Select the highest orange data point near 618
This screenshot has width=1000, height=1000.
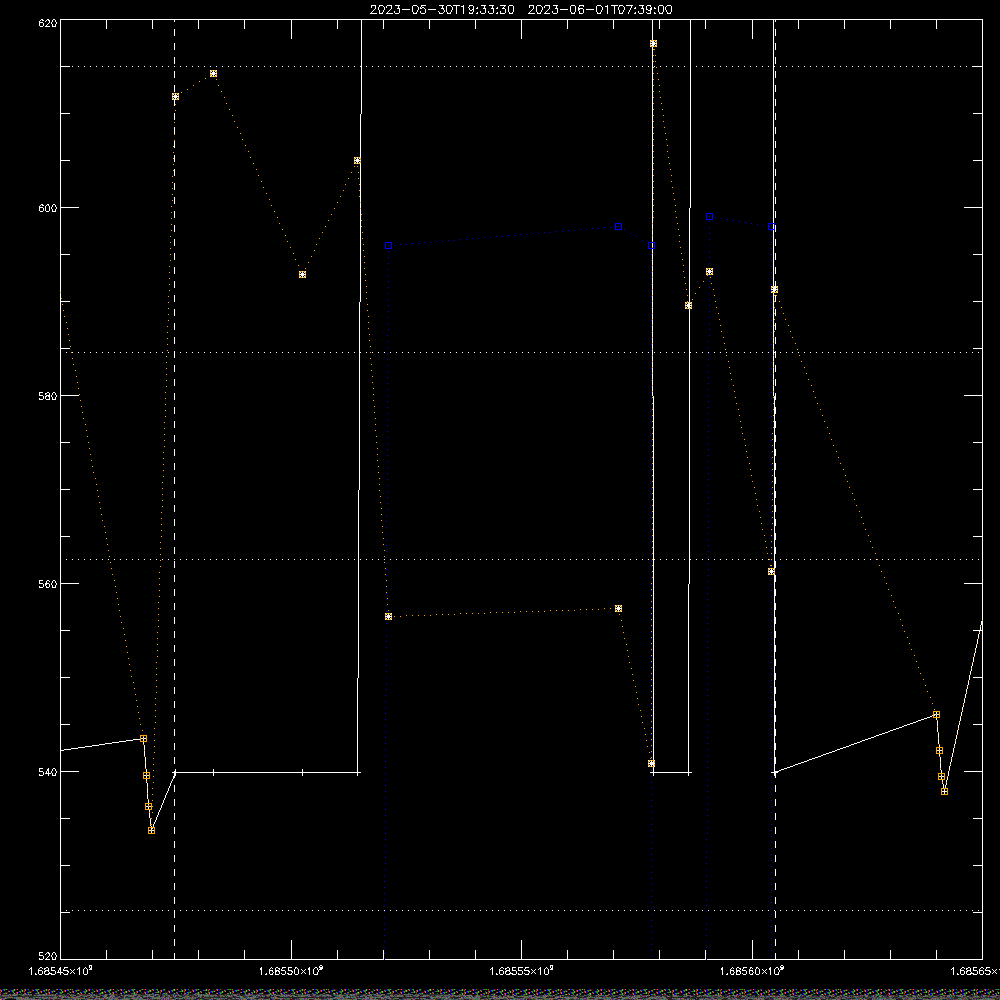tap(653, 44)
